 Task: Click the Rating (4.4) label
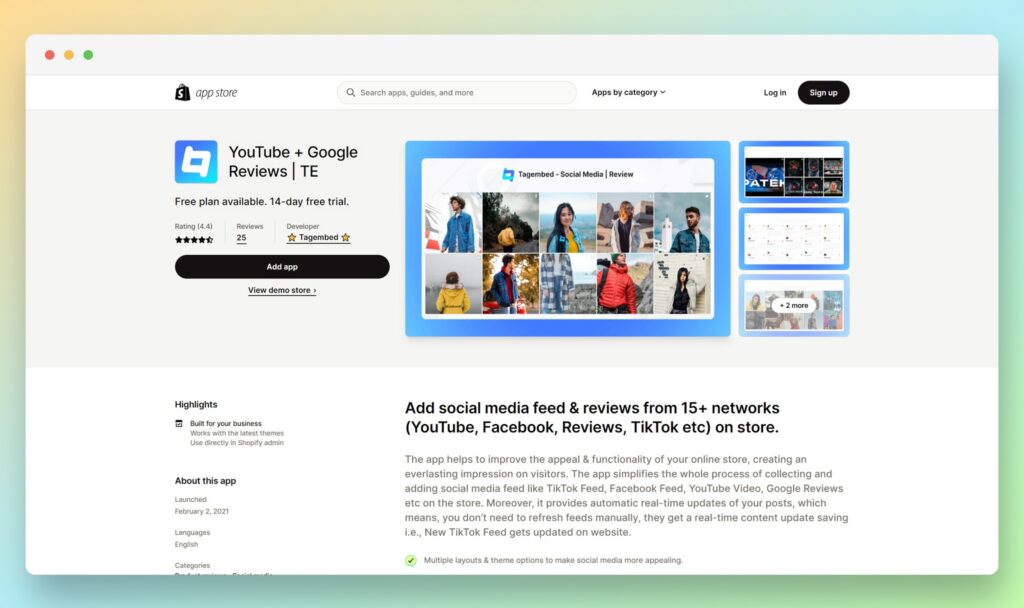pyautogui.click(x=193, y=227)
